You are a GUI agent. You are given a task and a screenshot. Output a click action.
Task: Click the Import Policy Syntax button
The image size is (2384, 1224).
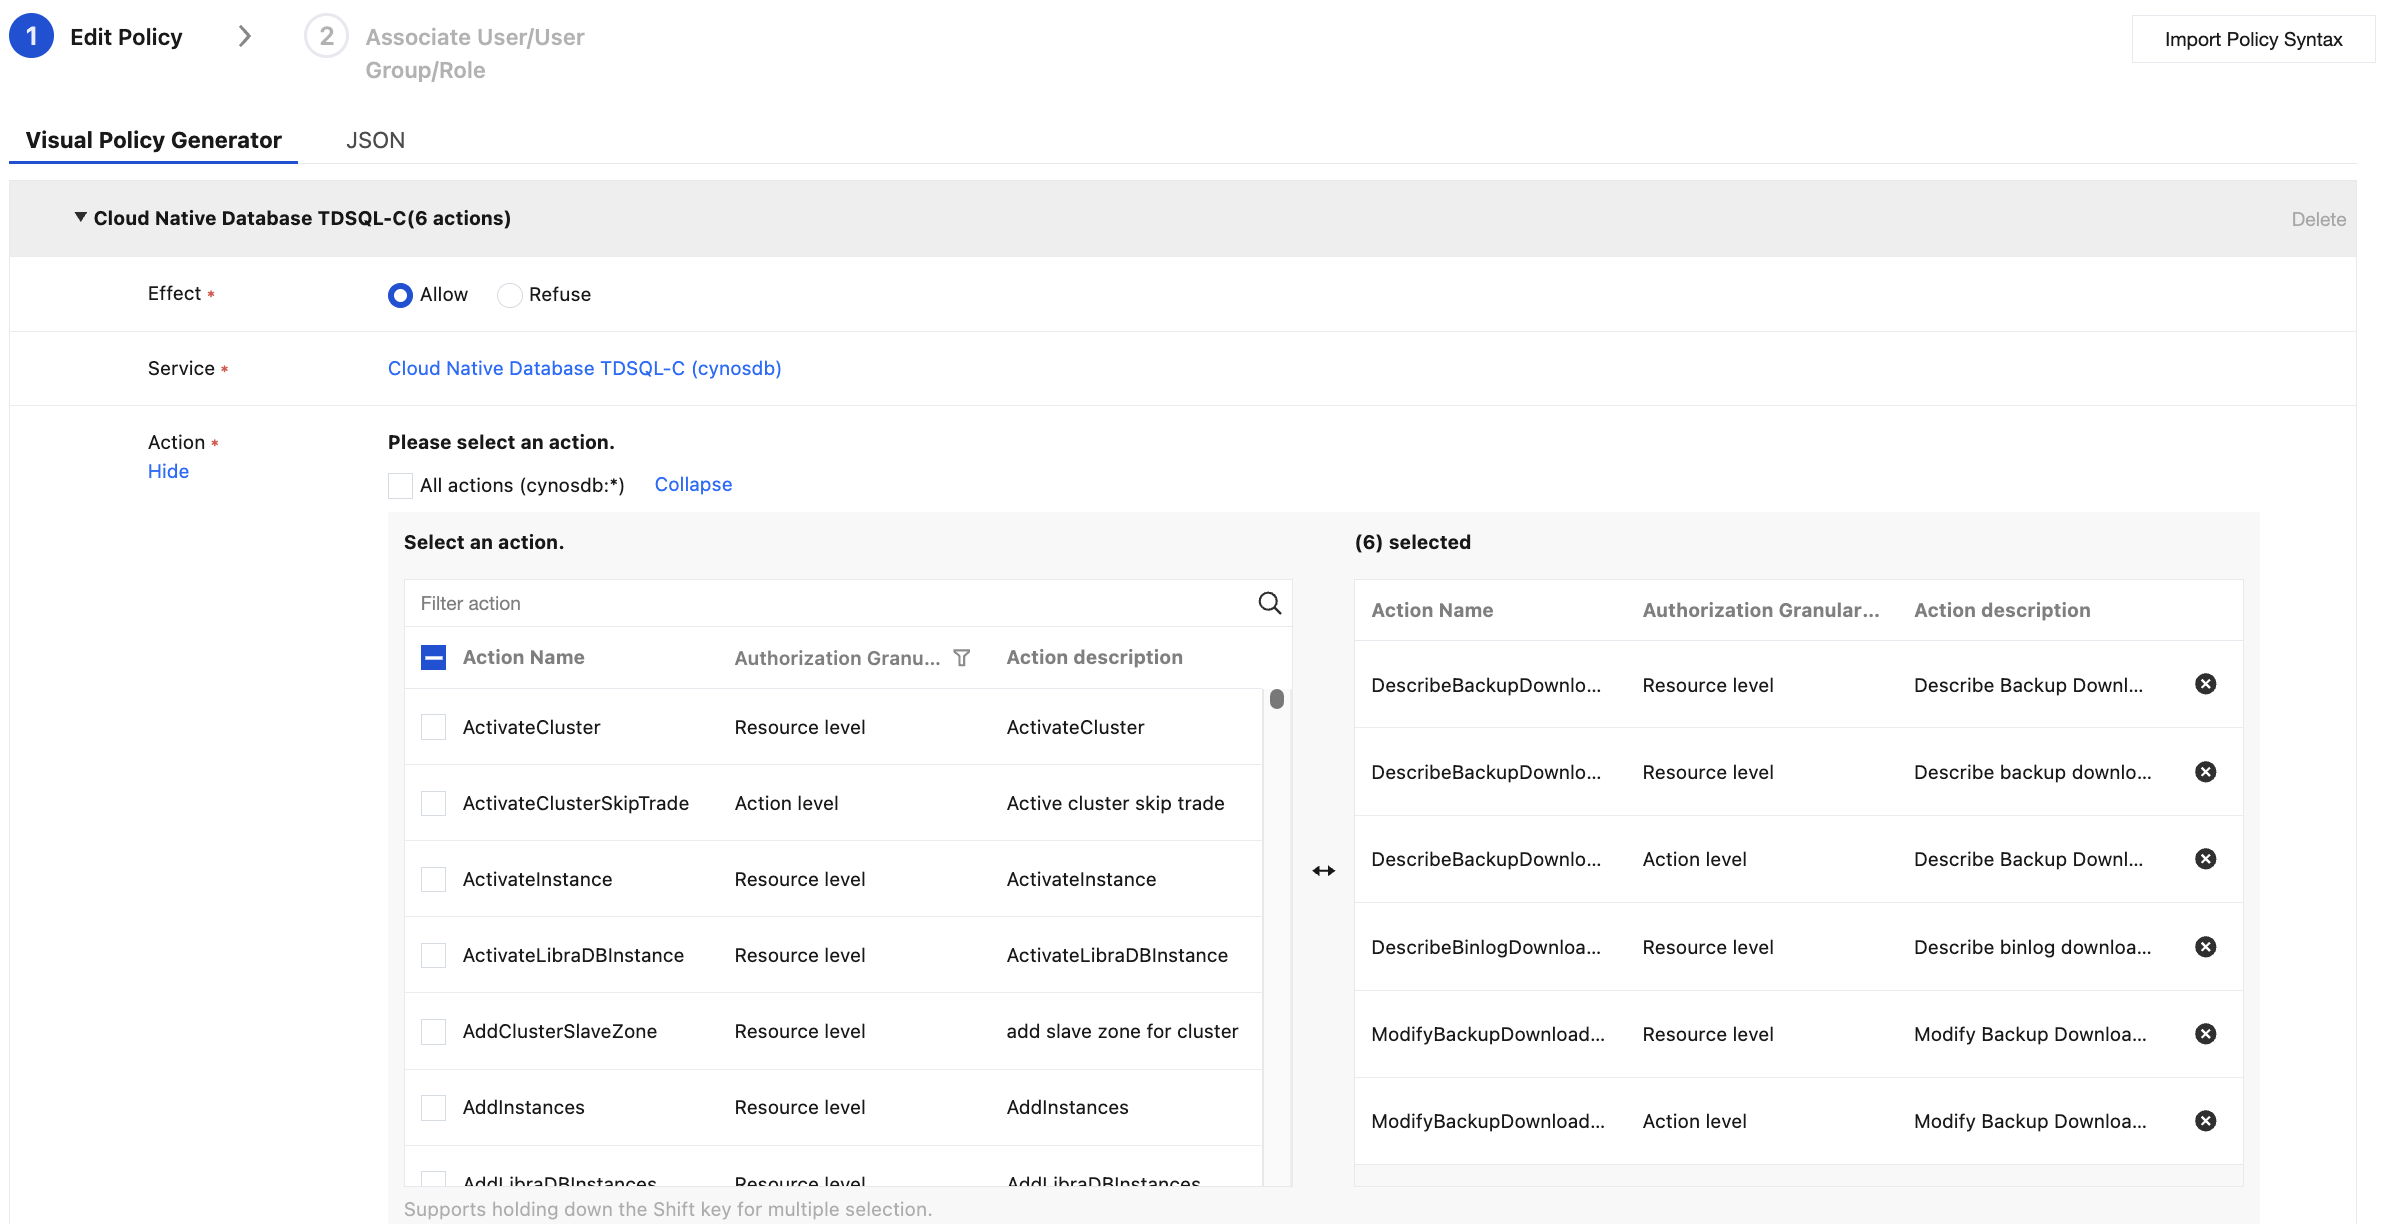click(2252, 39)
